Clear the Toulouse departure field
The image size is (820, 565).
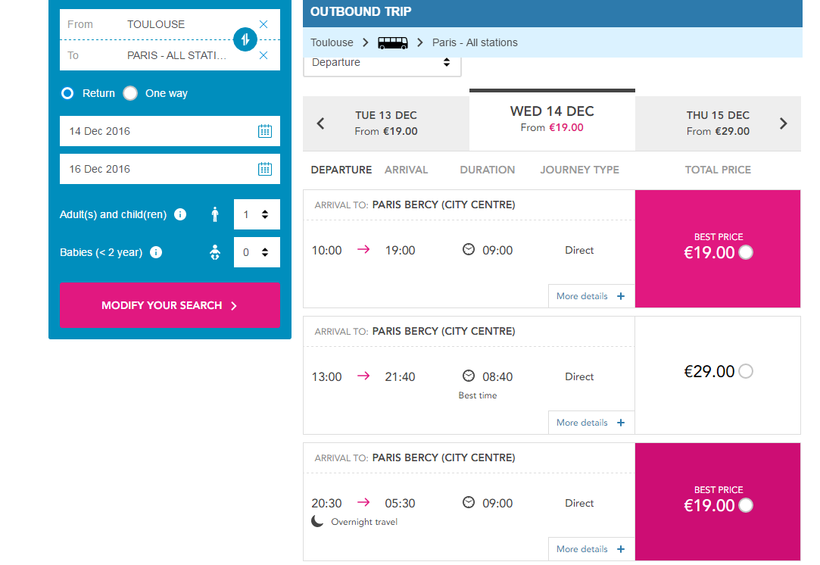(263, 24)
